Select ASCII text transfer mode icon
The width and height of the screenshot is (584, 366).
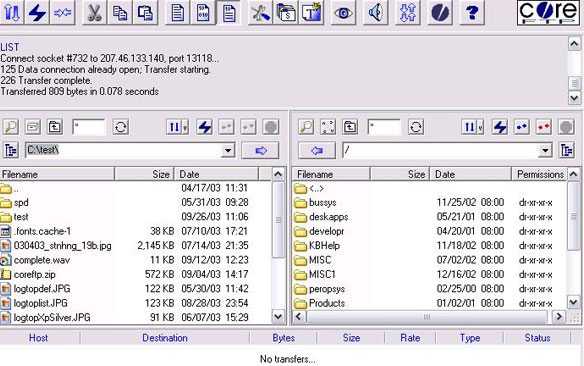click(177, 13)
